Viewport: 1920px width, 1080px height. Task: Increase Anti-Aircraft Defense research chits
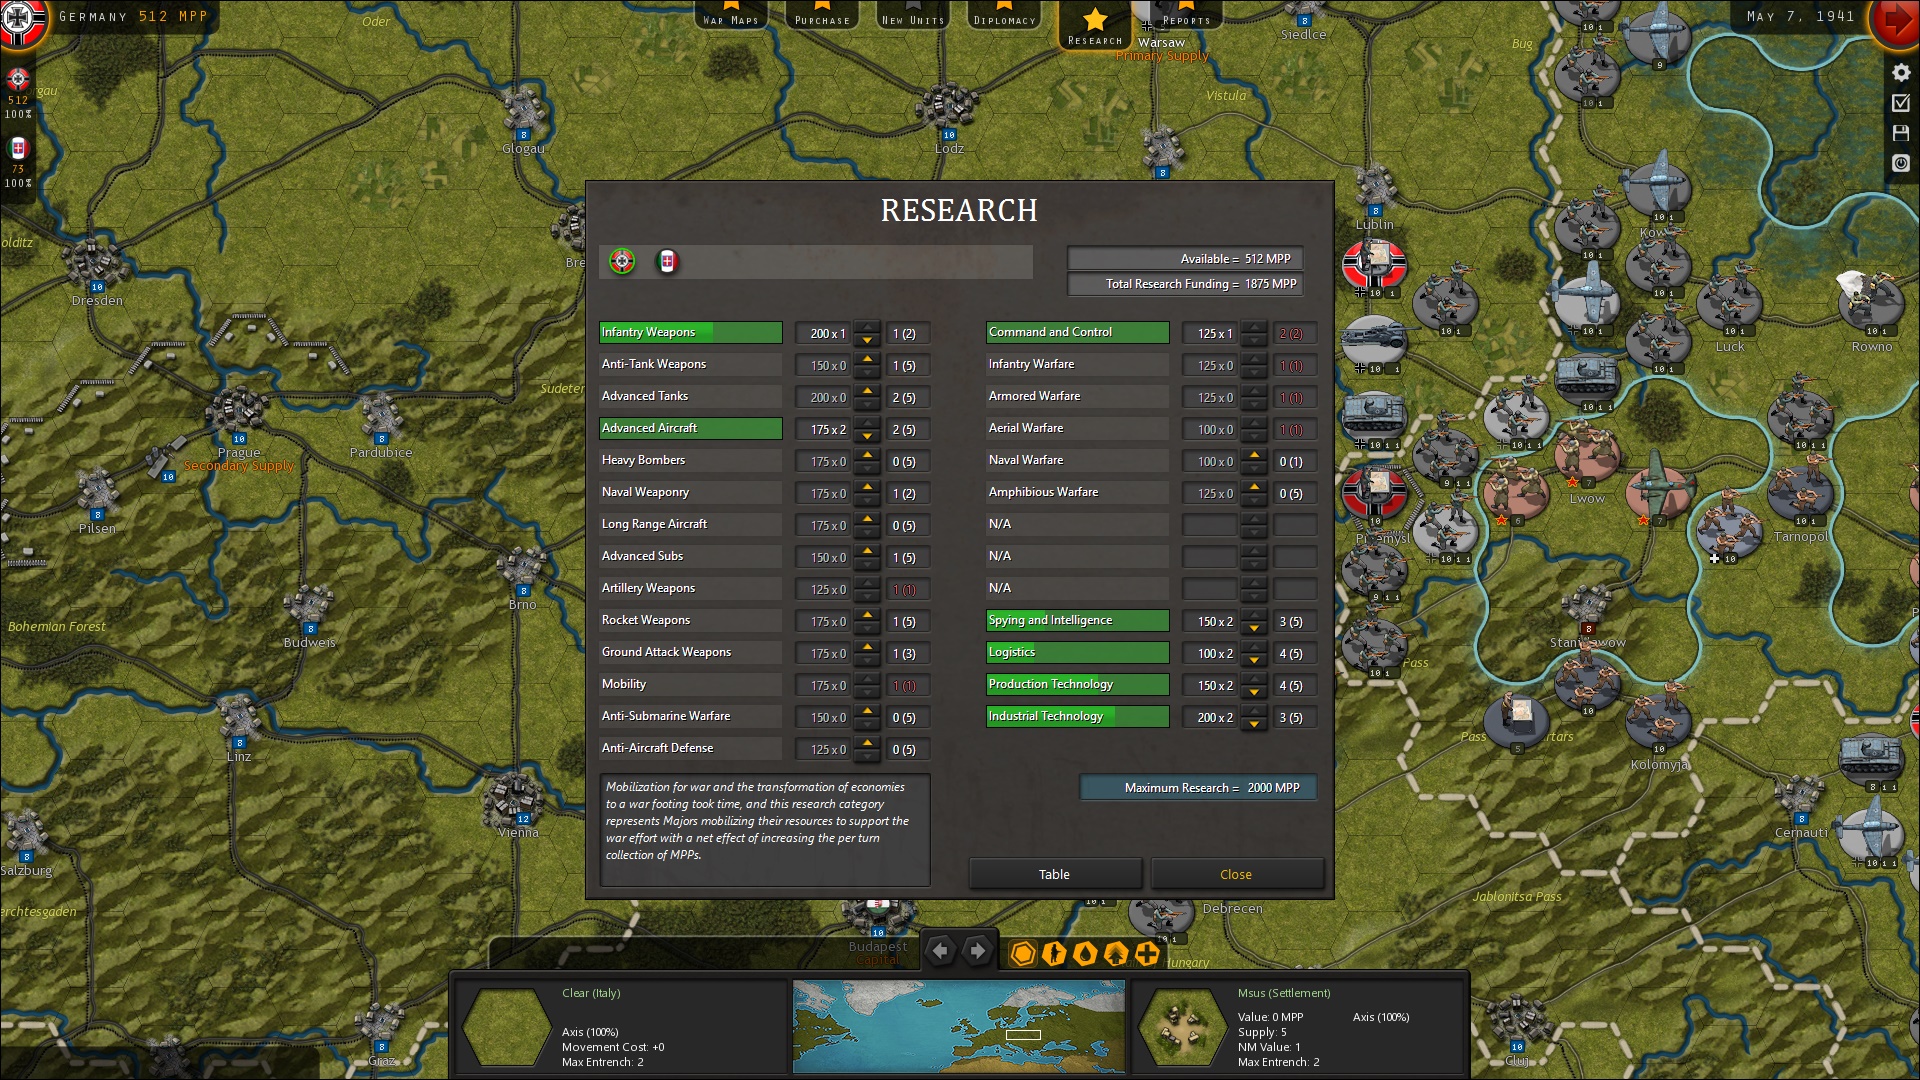point(867,743)
